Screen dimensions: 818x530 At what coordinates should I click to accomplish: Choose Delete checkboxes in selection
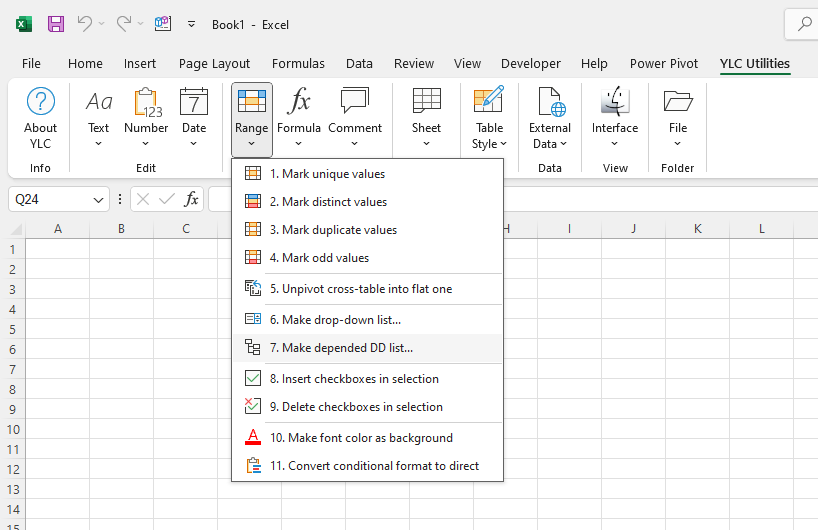click(356, 407)
